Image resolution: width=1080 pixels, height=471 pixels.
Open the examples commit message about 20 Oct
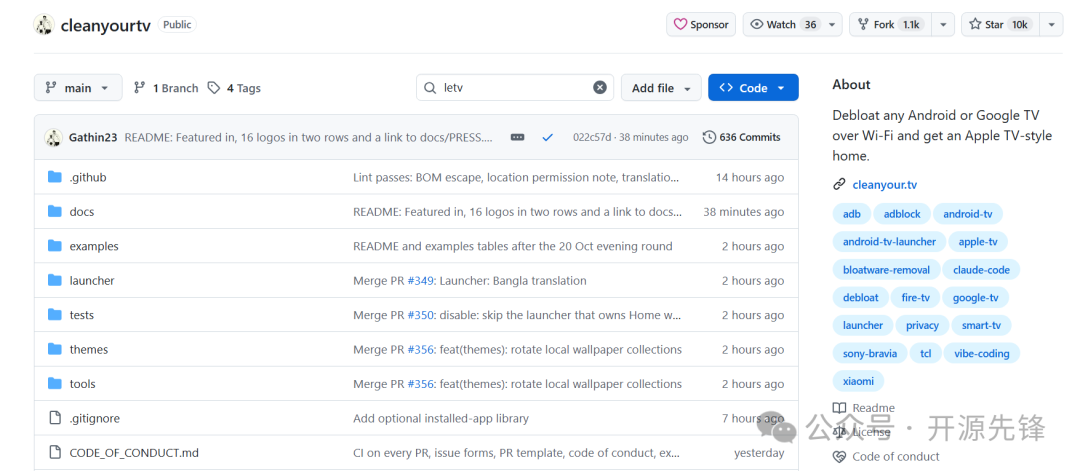(x=512, y=246)
